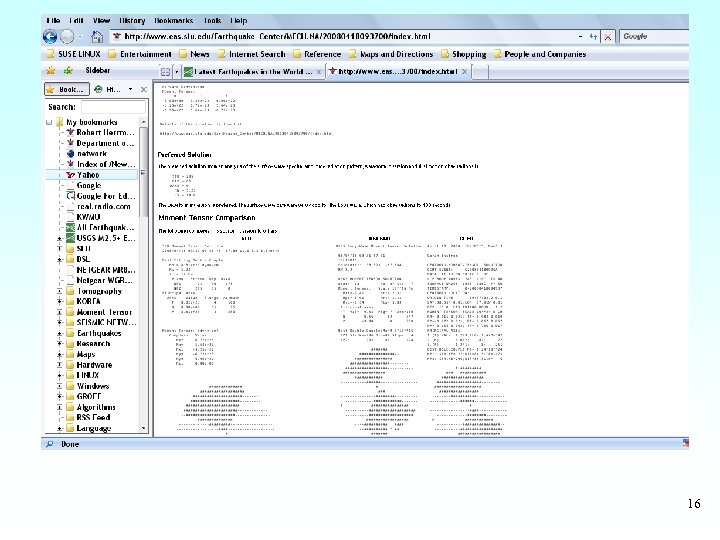This screenshot has width=720, height=540.
Task: Open the Maps and Directions toolbar folder
Action: point(395,55)
